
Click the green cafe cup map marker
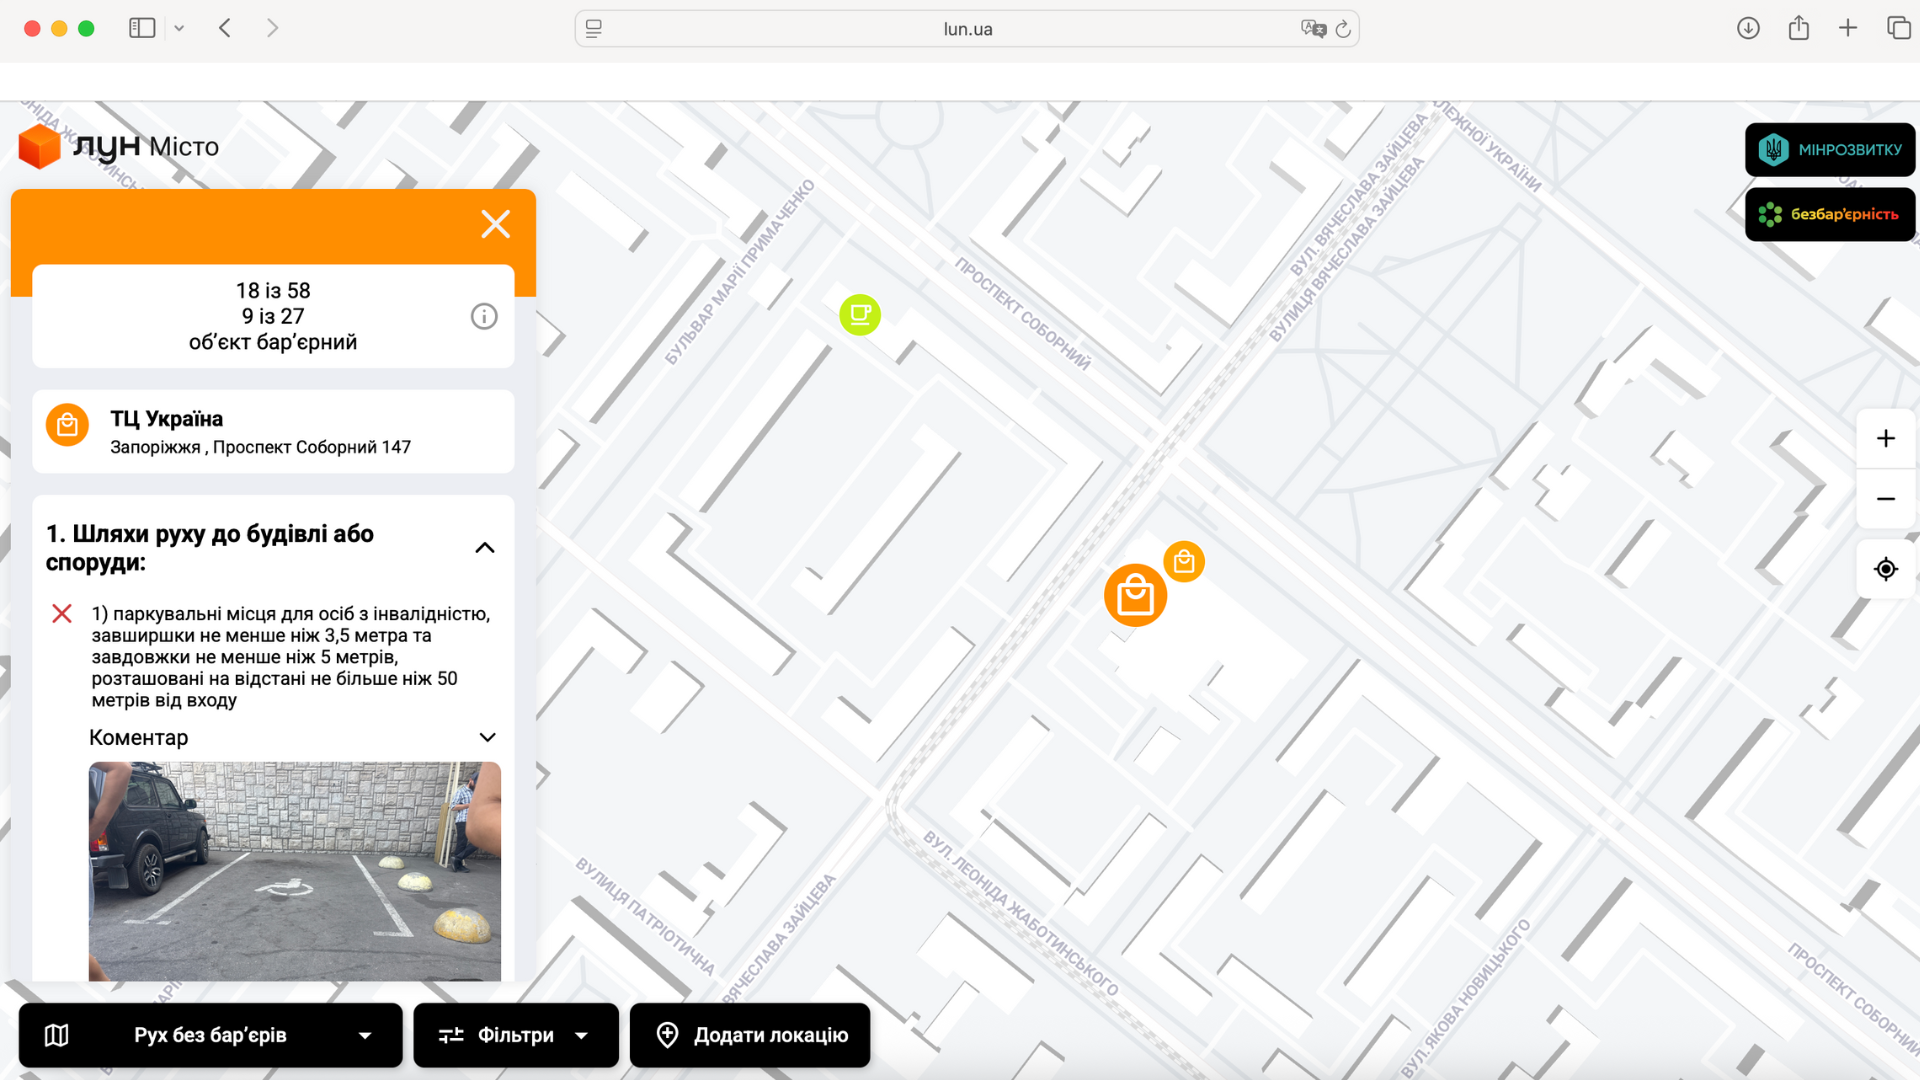(x=860, y=315)
